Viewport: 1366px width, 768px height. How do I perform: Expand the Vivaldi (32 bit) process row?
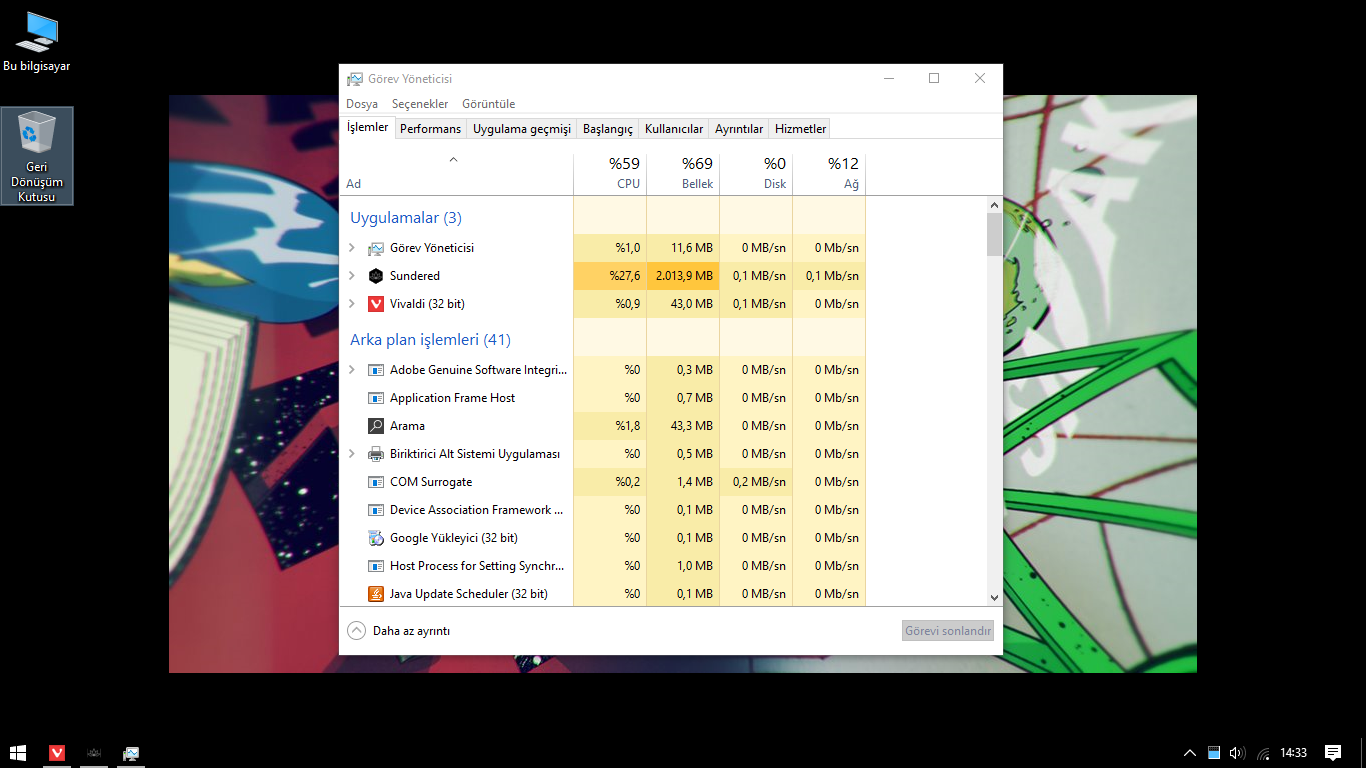coord(351,304)
